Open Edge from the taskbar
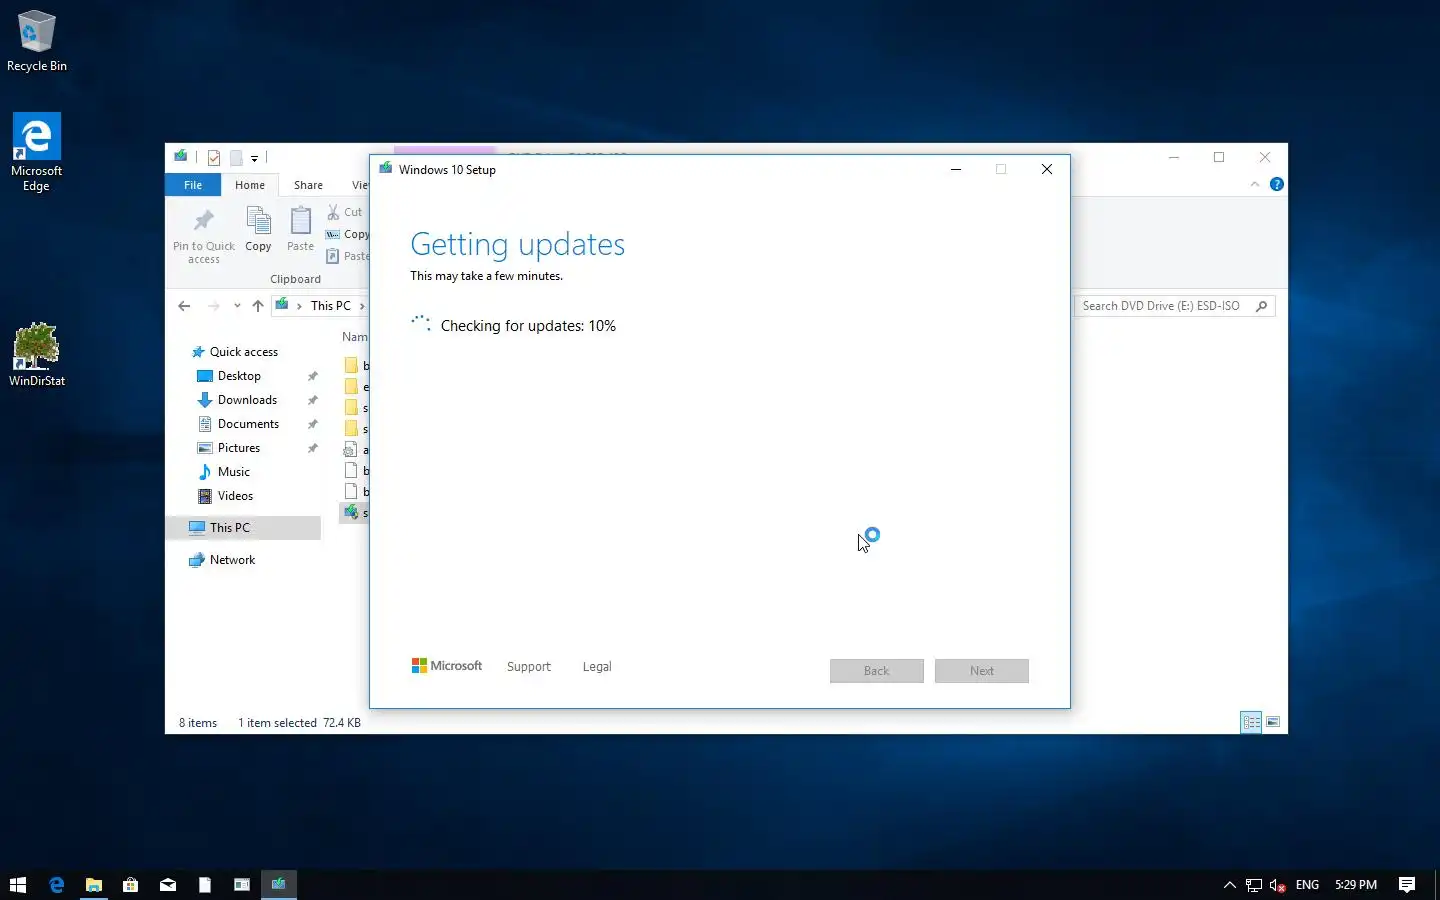 click(x=56, y=884)
